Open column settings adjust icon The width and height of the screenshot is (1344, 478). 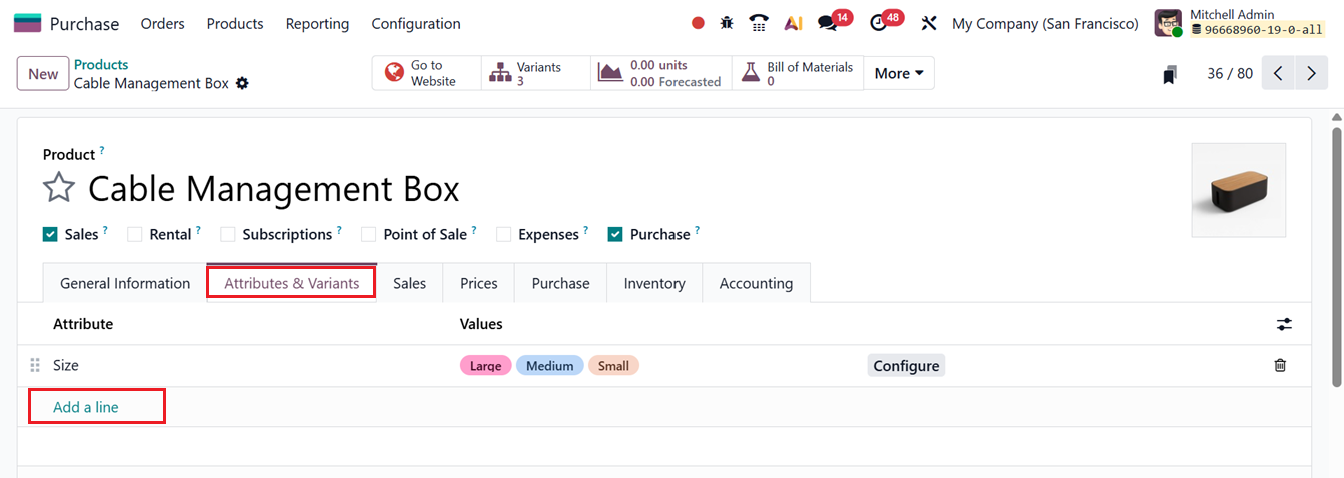[1284, 324]
